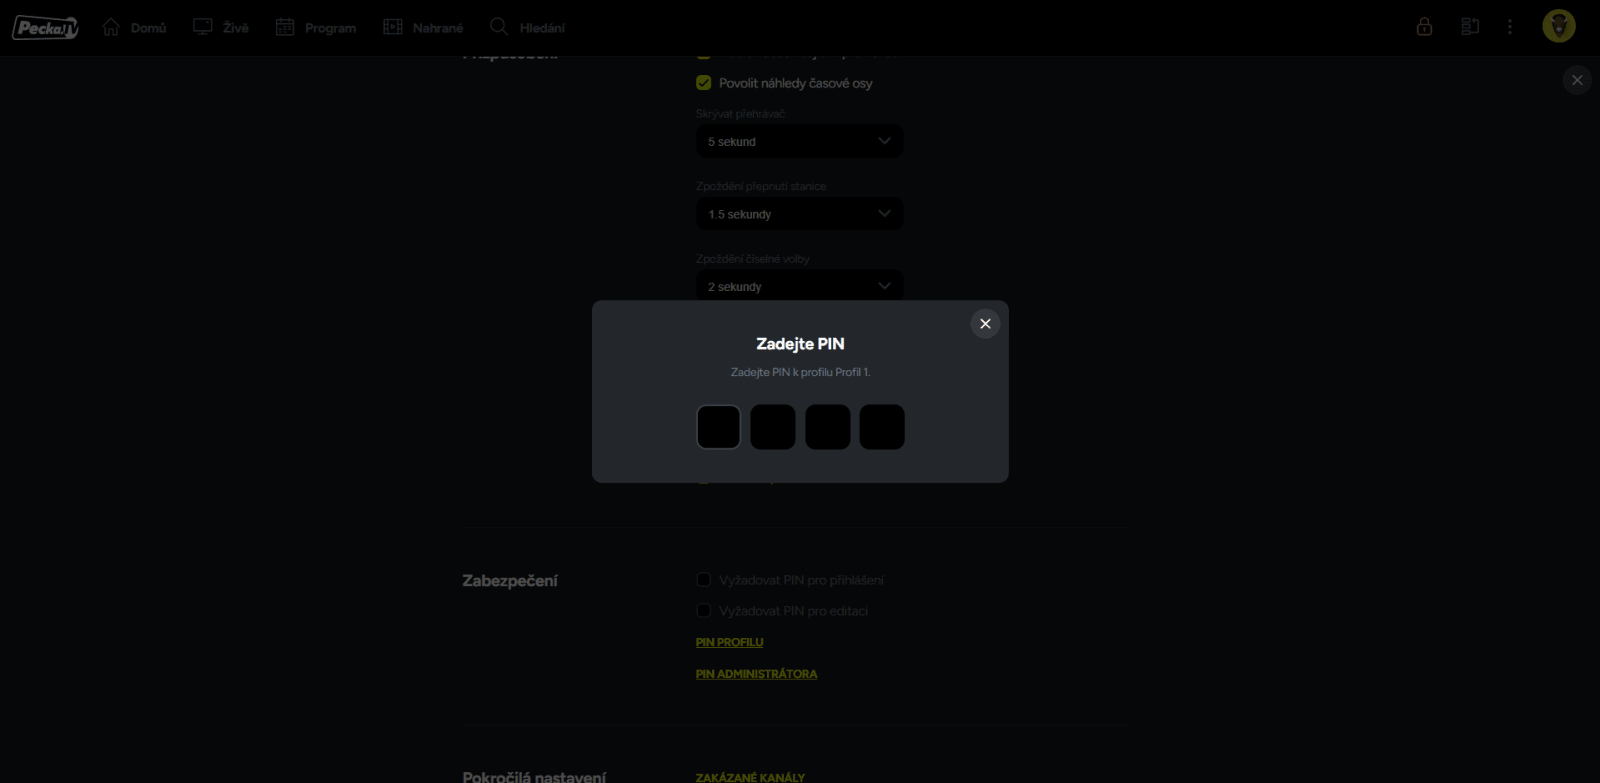
Task: Focus the first PIN digit box
Action: pos(719,427)
